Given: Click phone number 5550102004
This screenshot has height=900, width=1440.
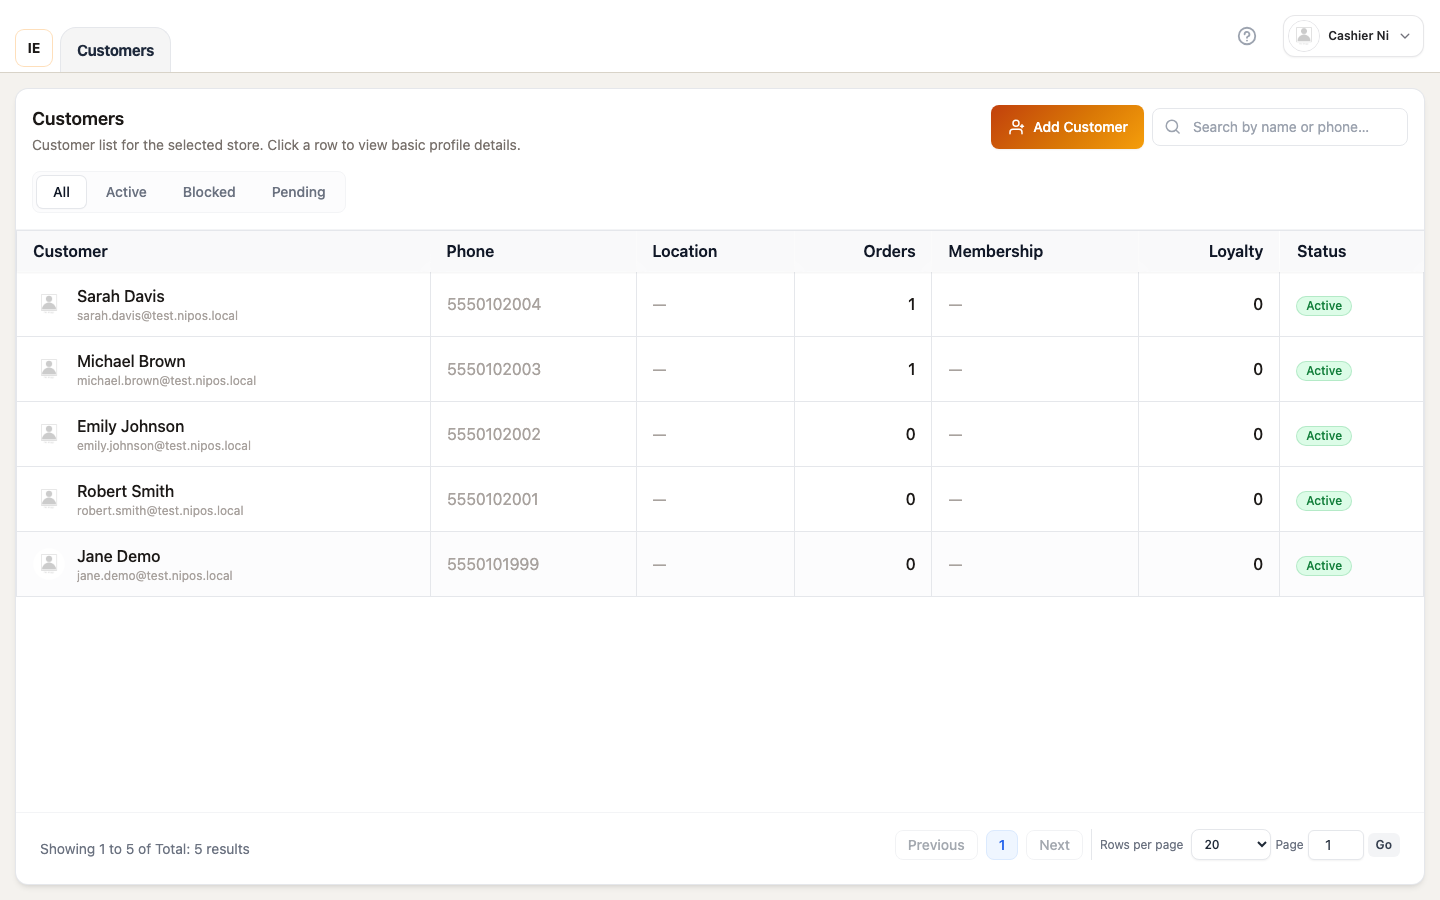Looking at the screenshot, I should tap(494, 304).
